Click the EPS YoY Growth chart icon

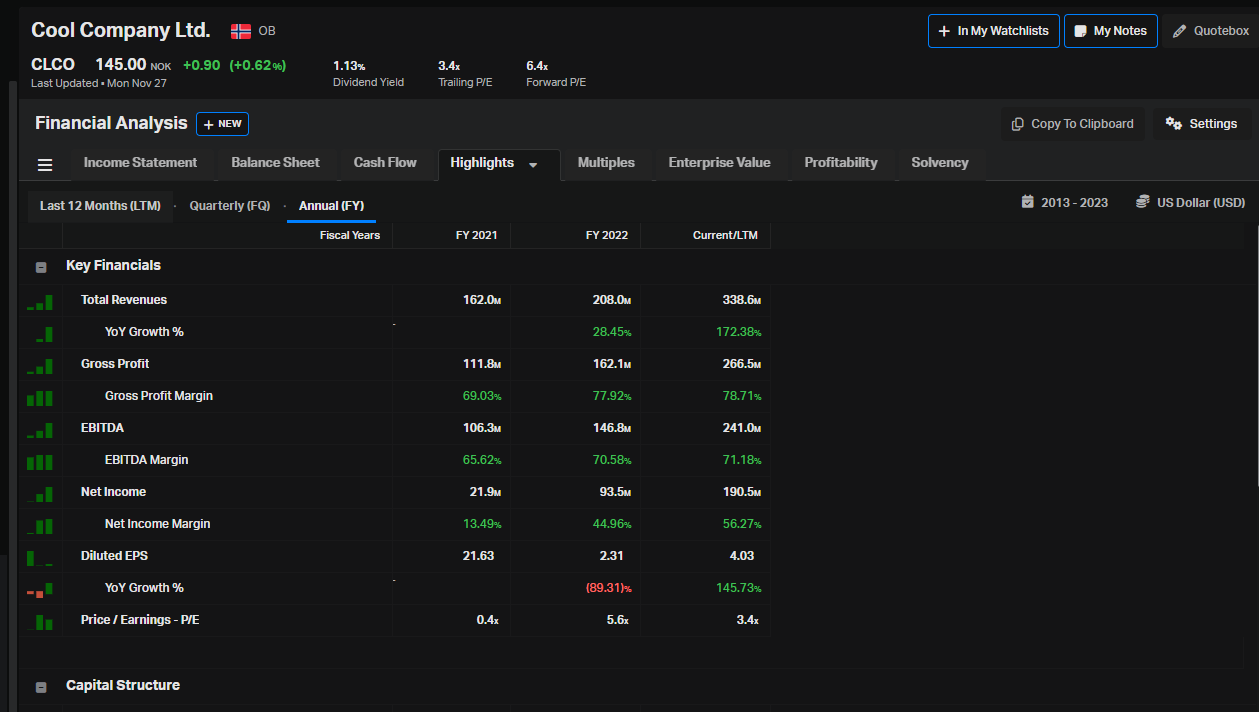pos(40,589)
